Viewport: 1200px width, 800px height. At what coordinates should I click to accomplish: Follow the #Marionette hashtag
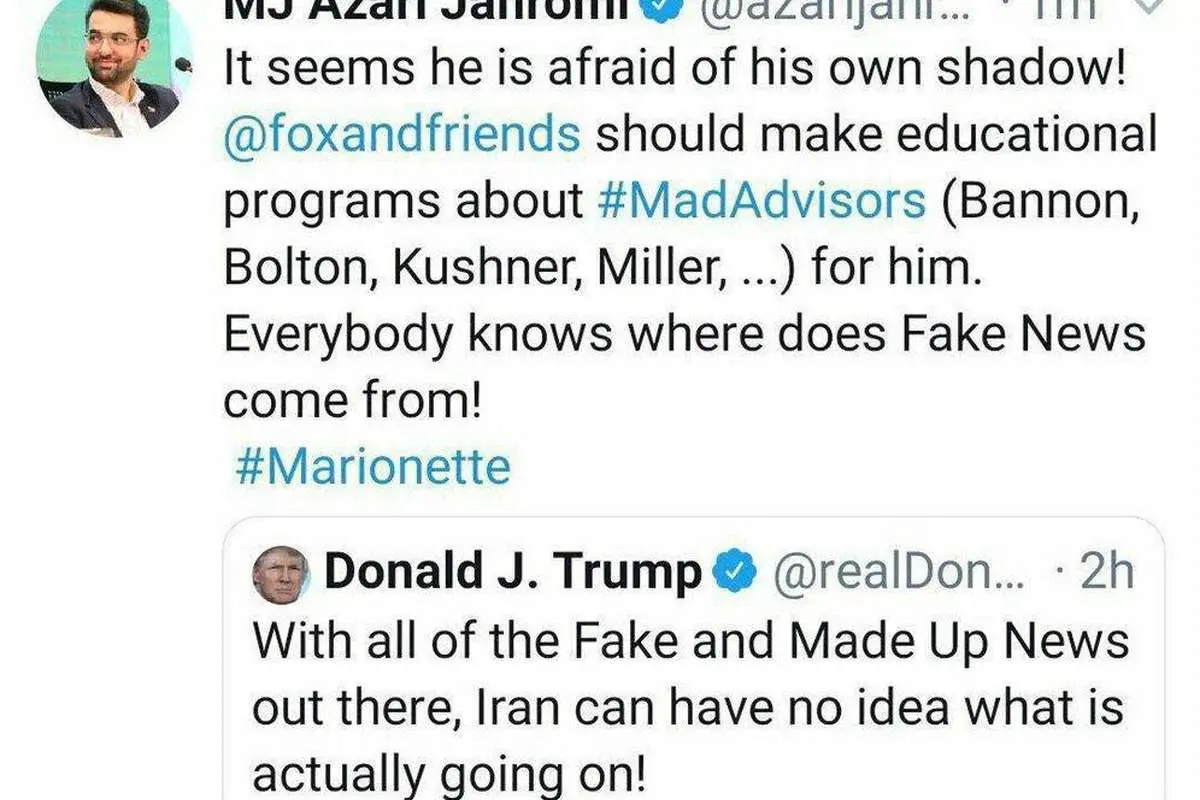(x=373, y=466)
